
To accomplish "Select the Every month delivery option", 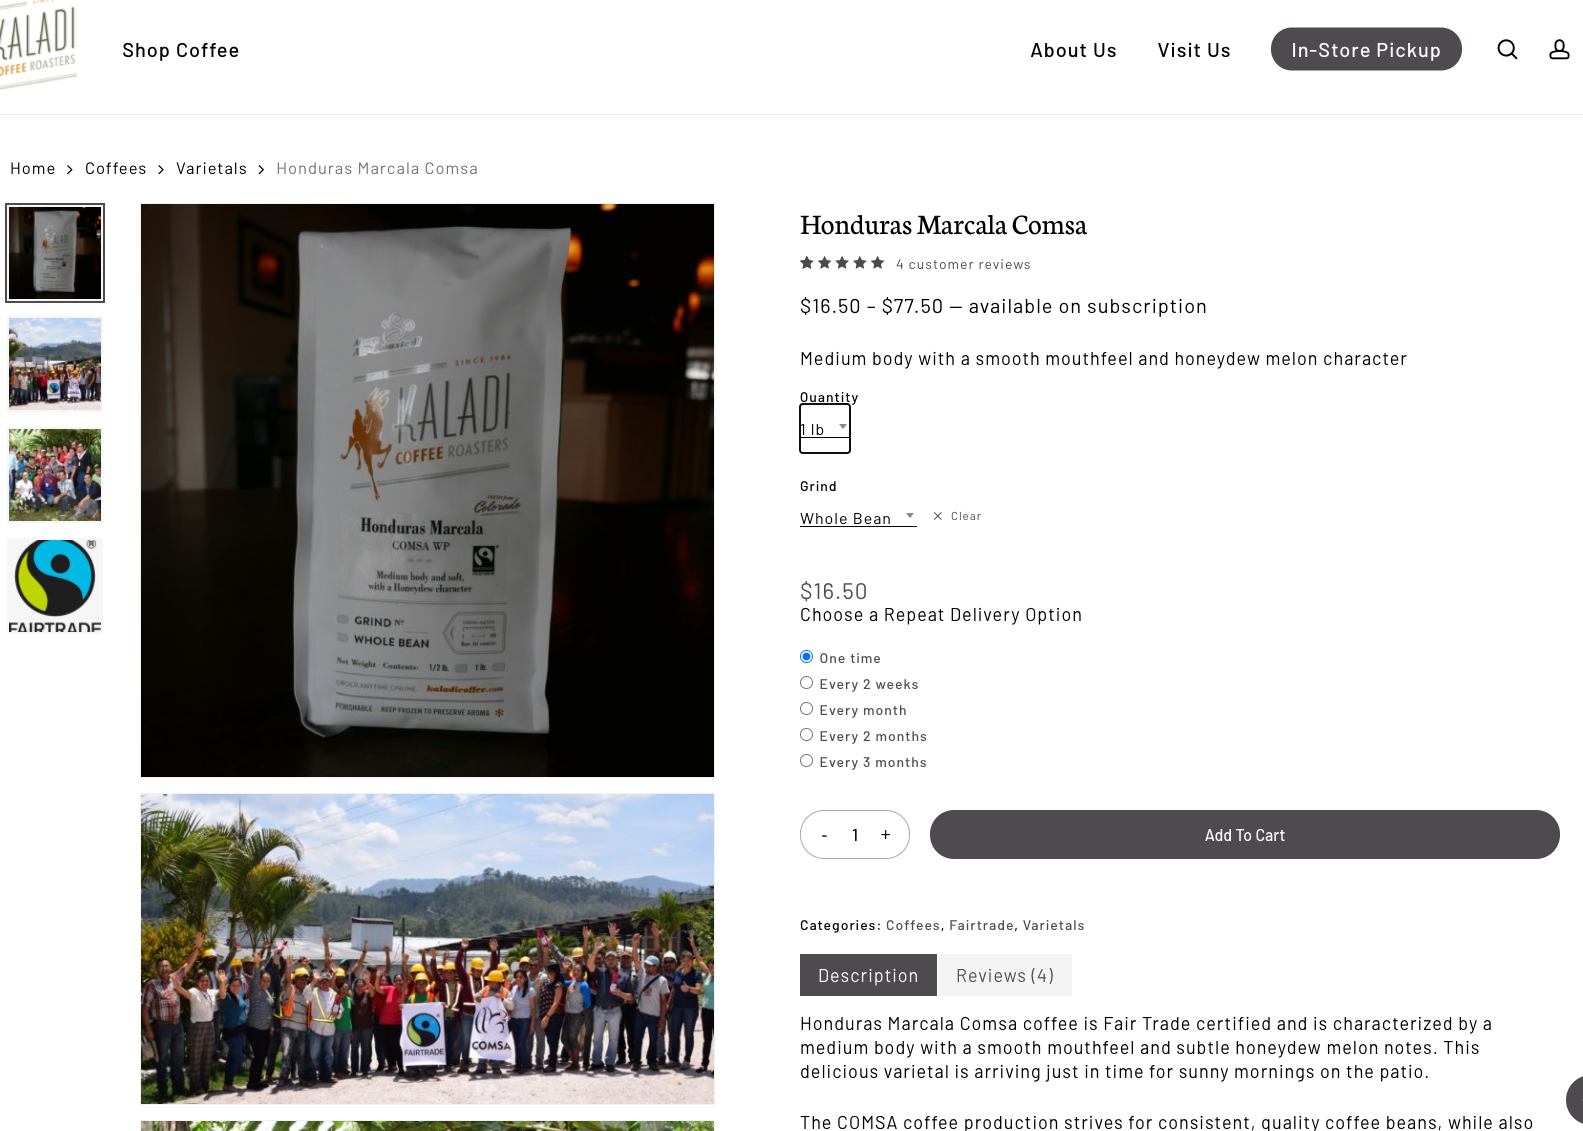I will point(806,709).
